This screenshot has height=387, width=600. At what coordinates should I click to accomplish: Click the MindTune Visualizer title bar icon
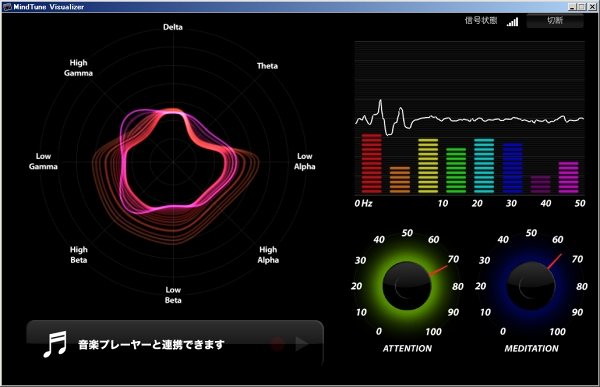pyautogui.click(x=7, y=7)
